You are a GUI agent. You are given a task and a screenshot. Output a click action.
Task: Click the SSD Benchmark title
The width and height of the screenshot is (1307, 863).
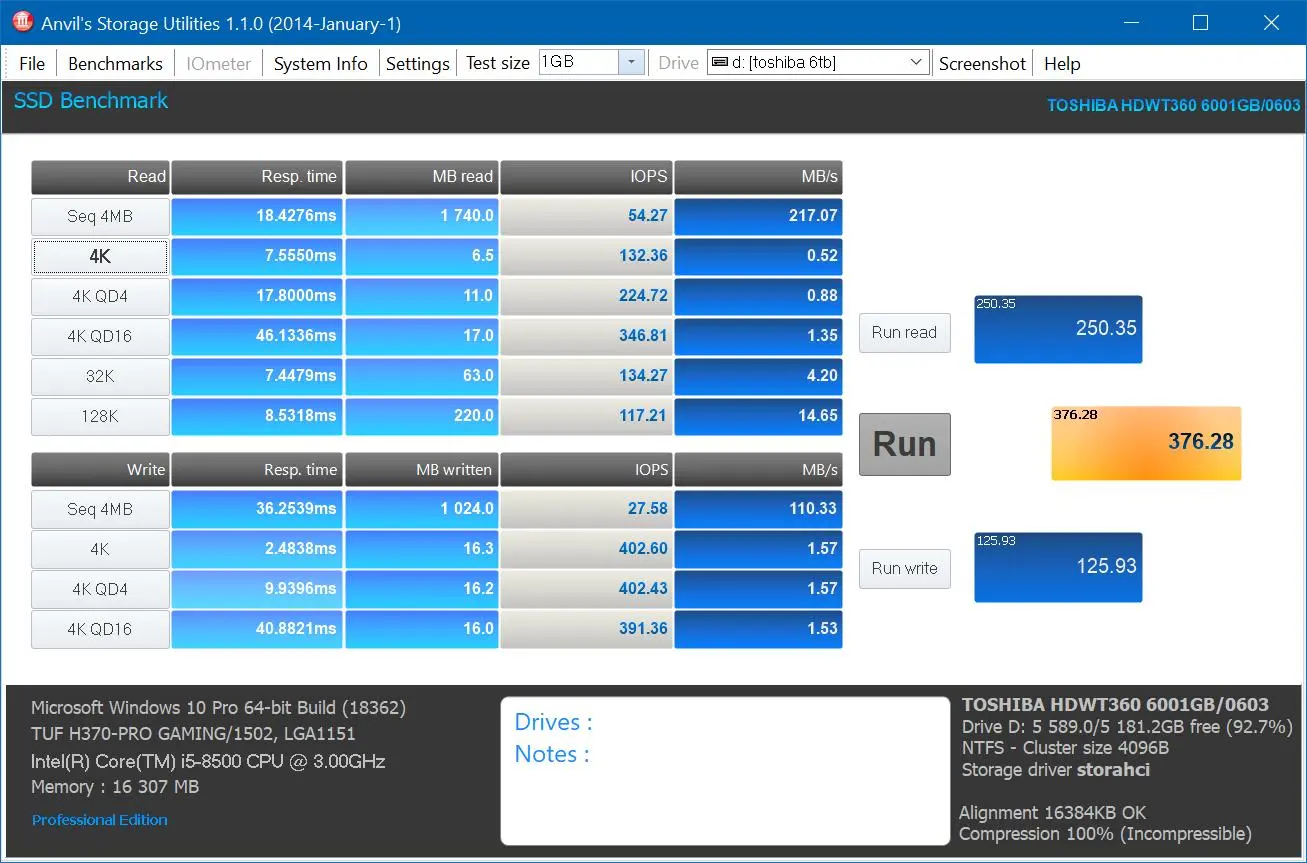tap(91, 101)
